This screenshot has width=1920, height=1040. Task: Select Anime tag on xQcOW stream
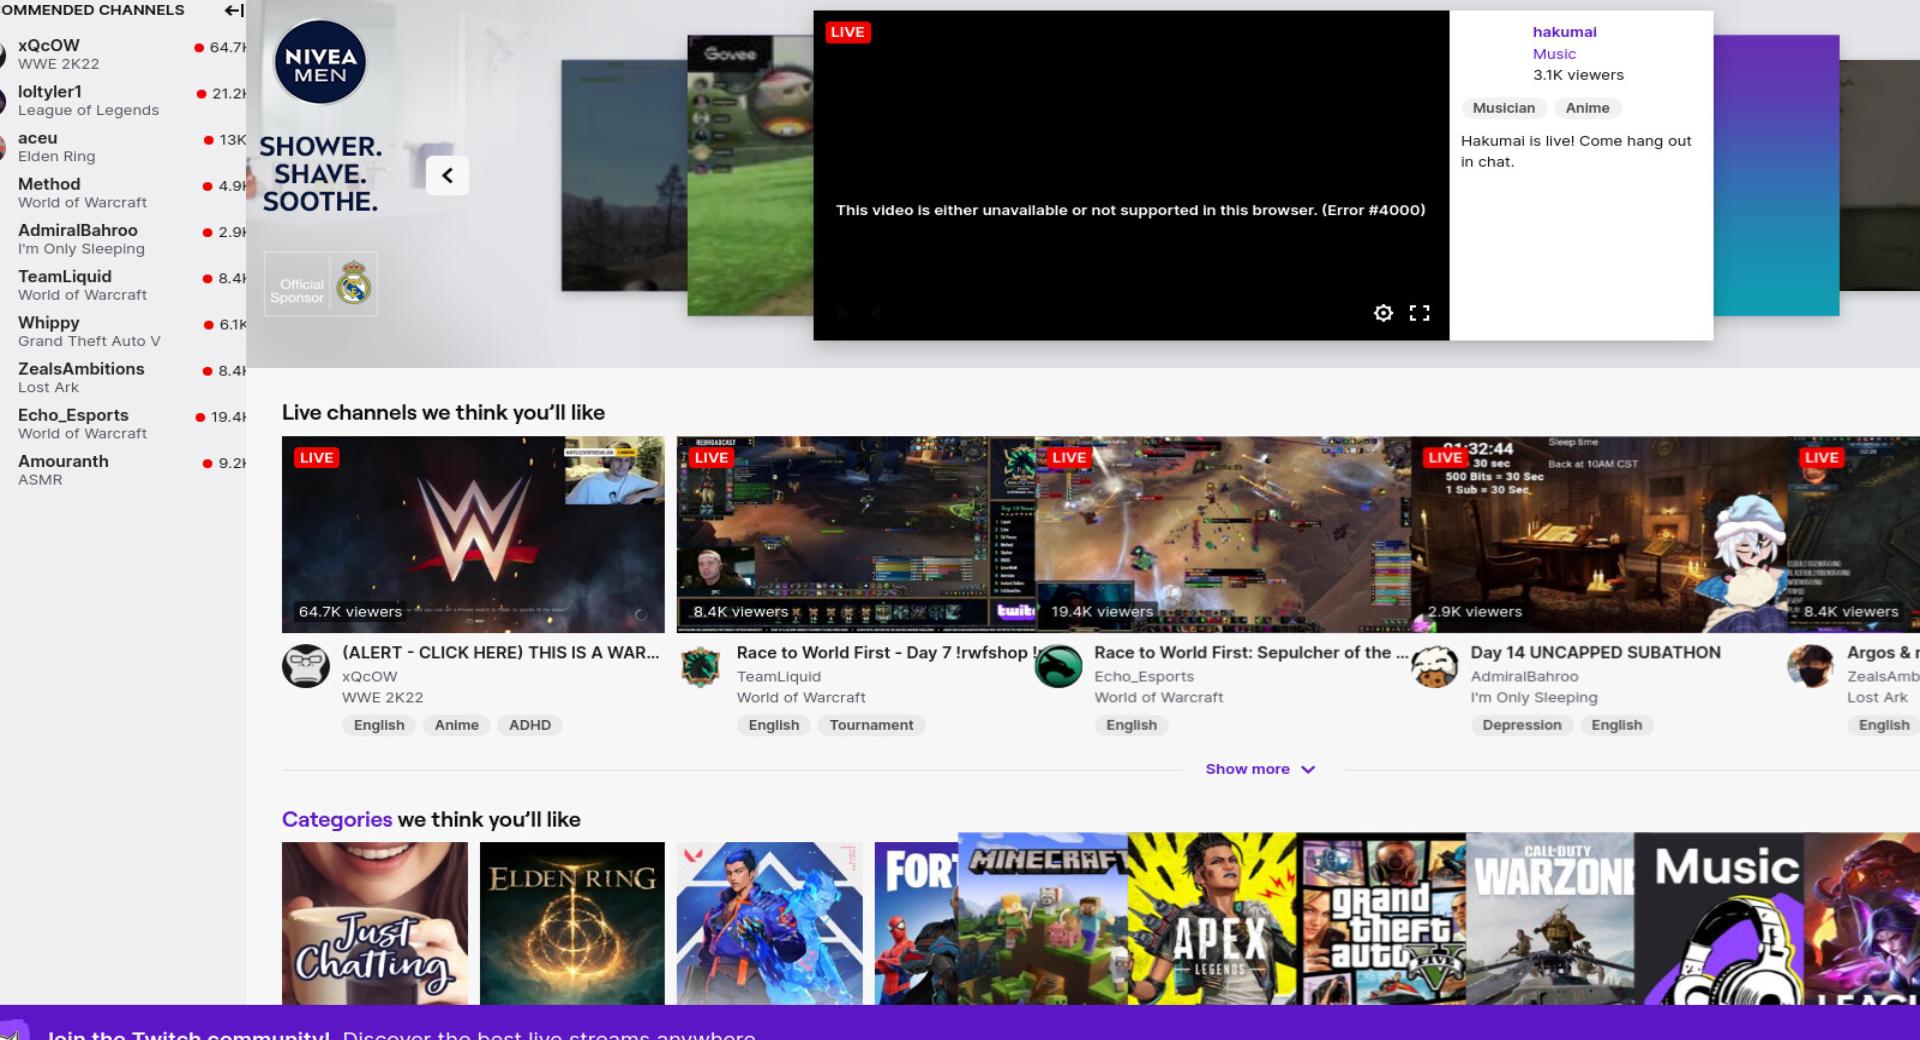(457, 725)
